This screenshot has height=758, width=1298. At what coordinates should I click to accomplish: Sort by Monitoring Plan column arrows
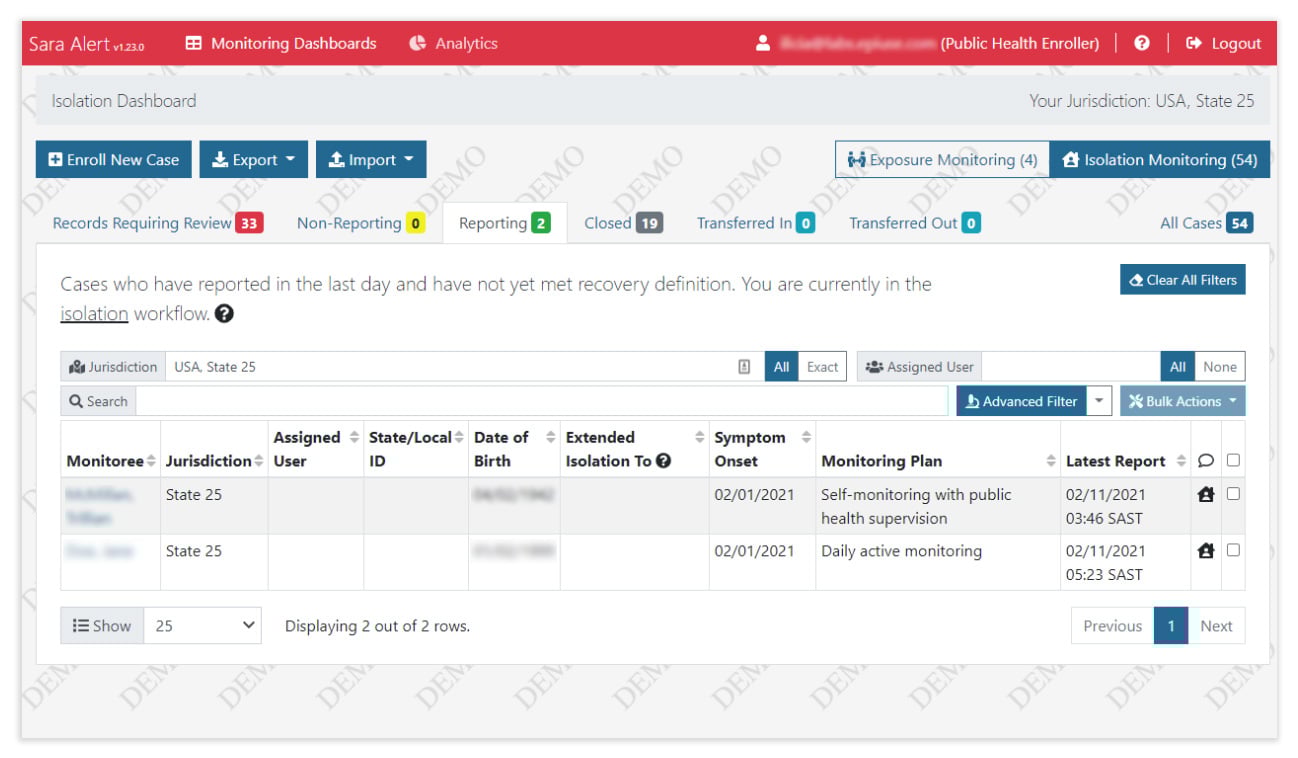pos(1051,461)
